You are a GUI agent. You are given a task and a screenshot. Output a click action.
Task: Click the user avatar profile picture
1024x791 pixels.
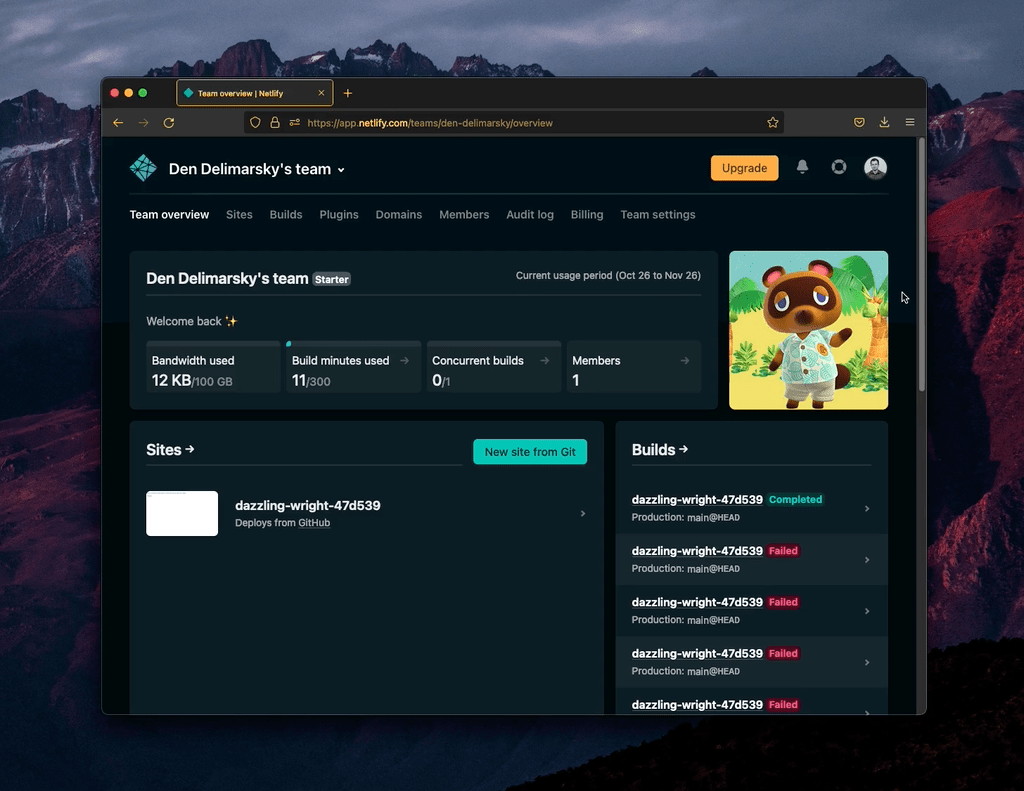[x=875, y=167]
